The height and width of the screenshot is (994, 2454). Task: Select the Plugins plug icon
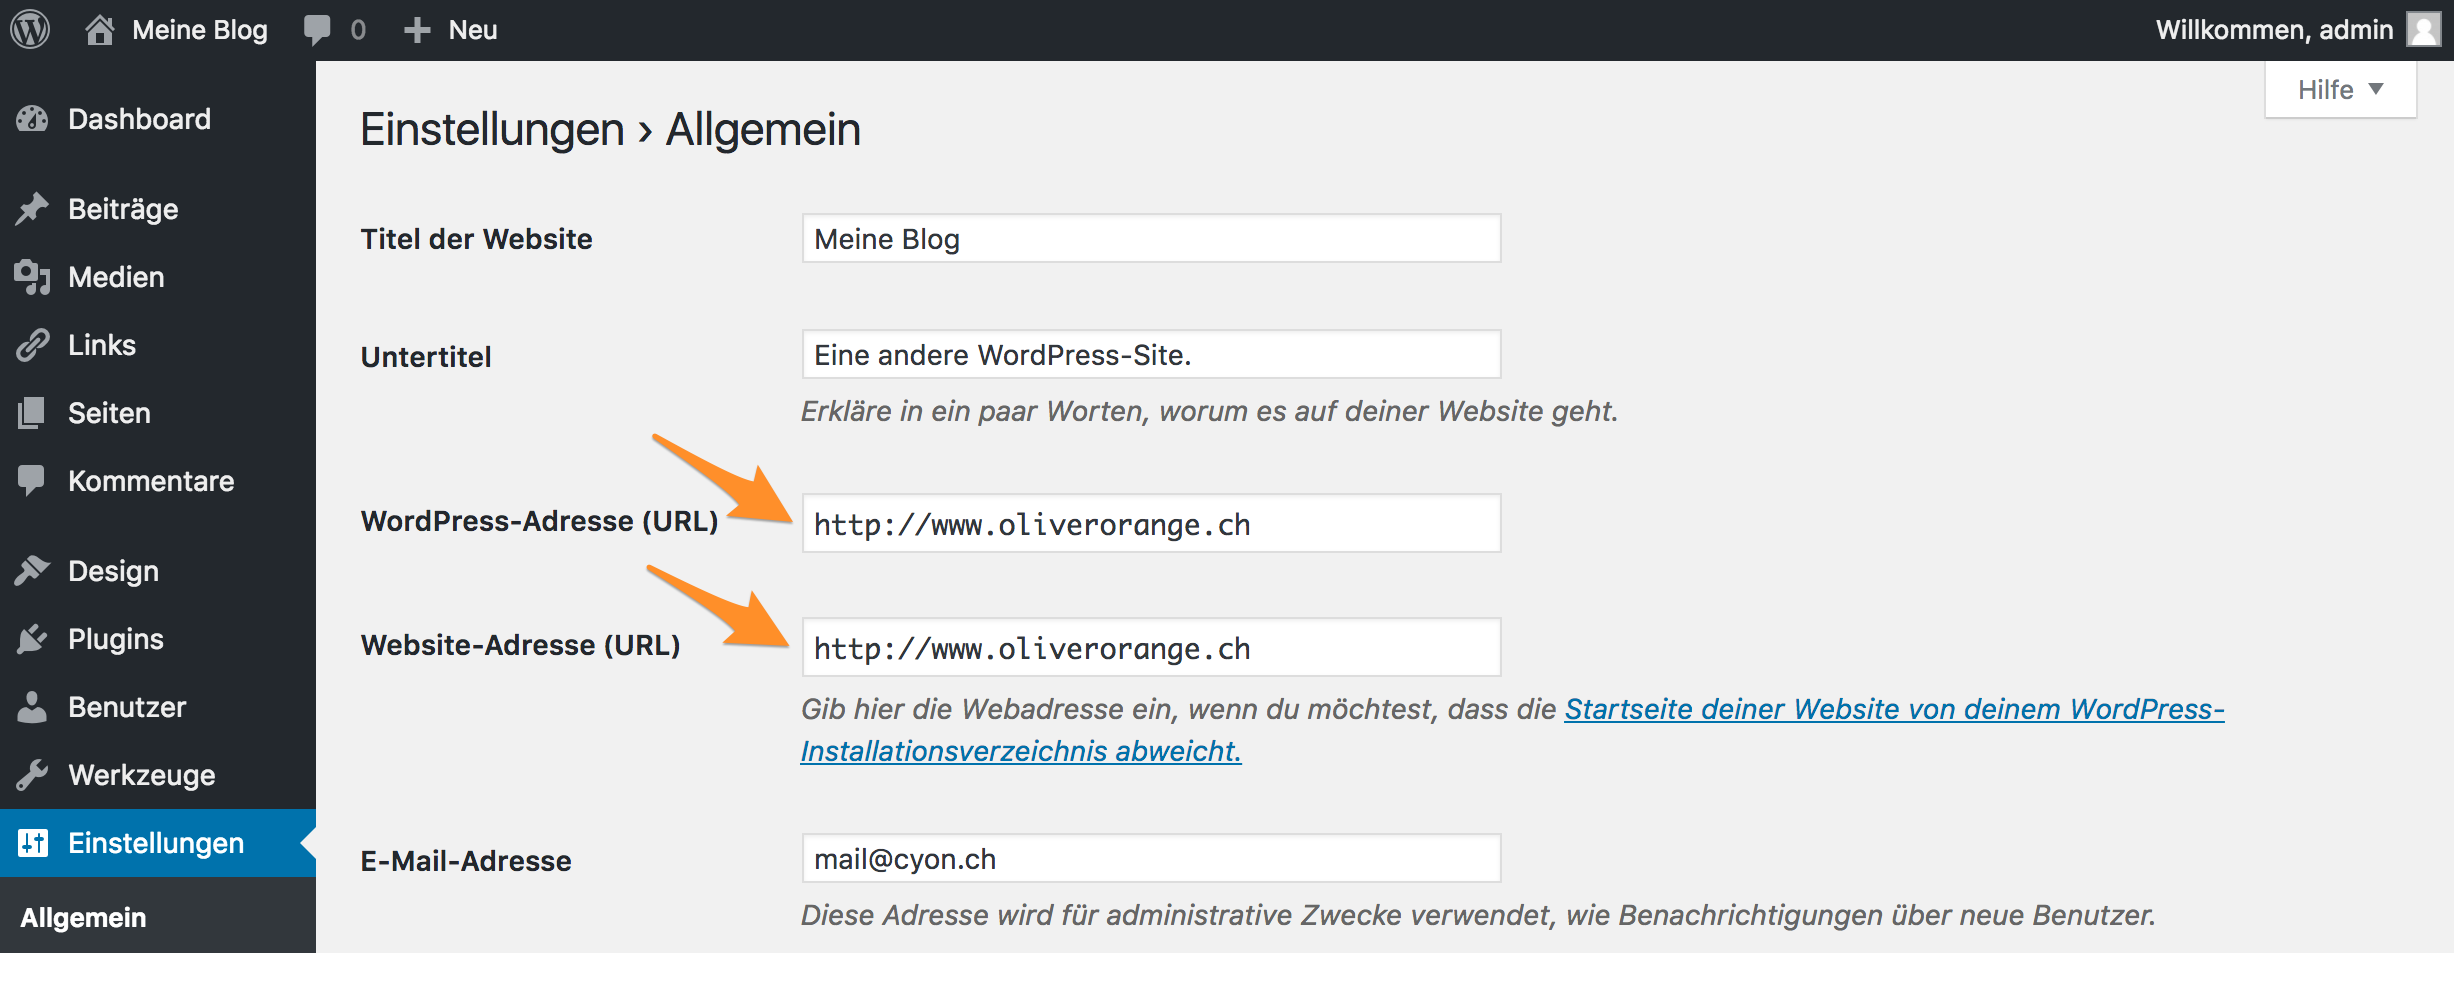tap(33, 639)
